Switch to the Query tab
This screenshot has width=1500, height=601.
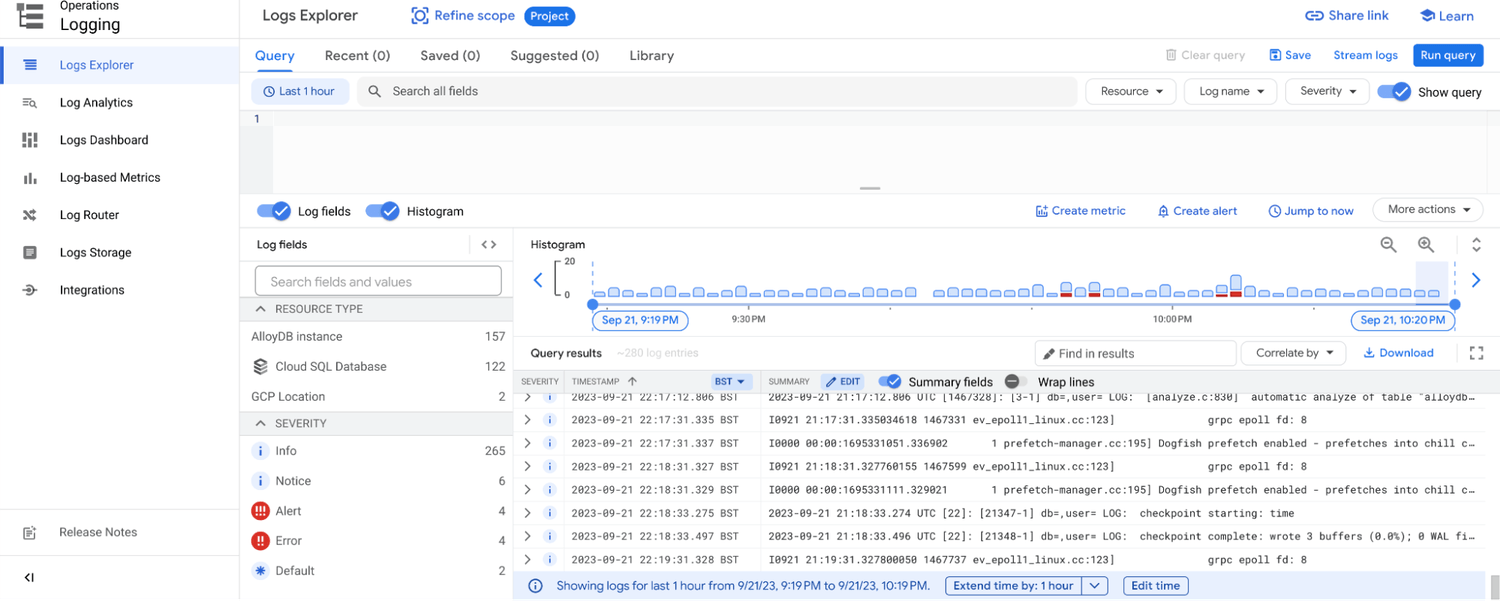click(275, 56)
